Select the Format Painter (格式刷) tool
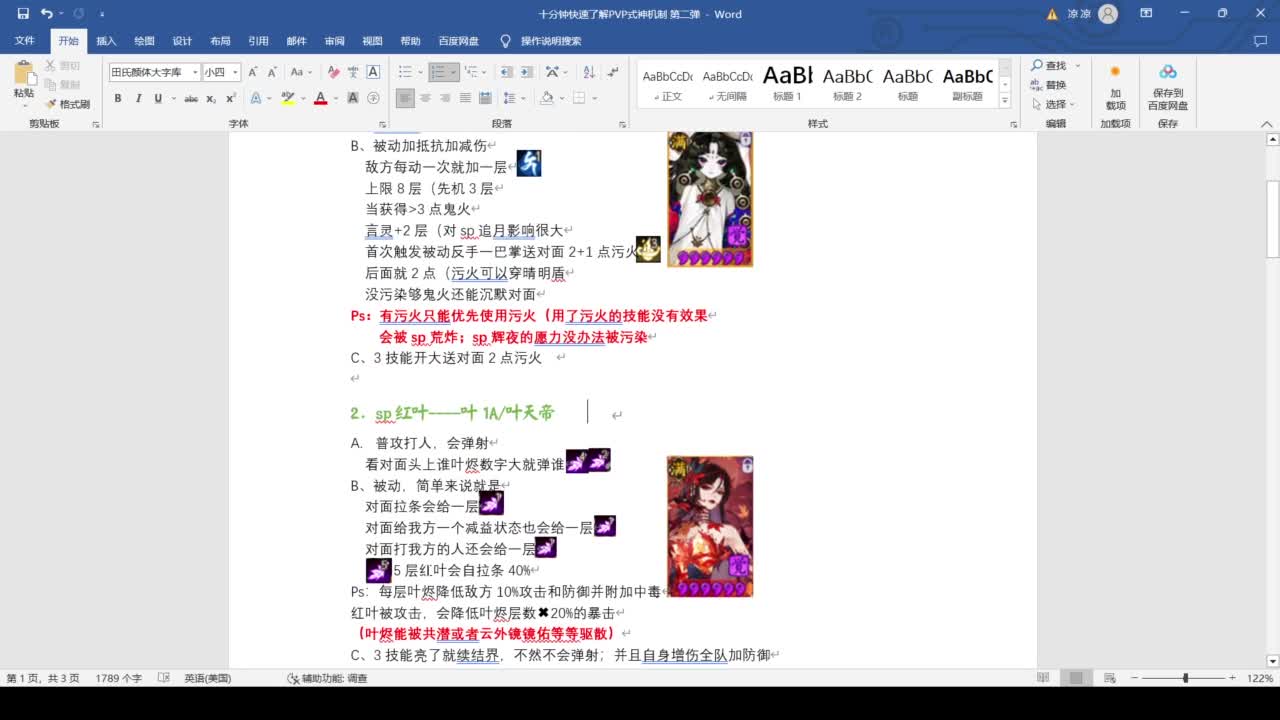Image resolution: width=1280 pixels, height=720 pixels. pos(67,104)
